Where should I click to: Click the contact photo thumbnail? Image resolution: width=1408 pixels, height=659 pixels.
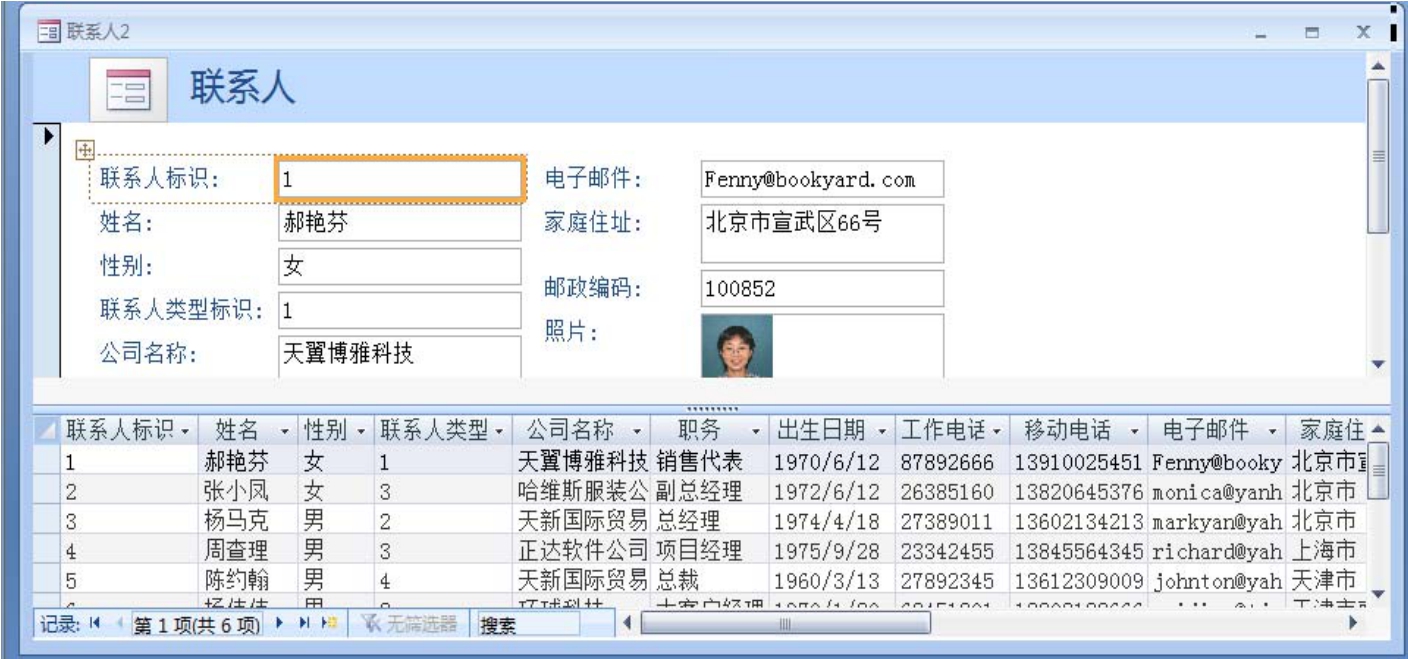coord(737,345)
